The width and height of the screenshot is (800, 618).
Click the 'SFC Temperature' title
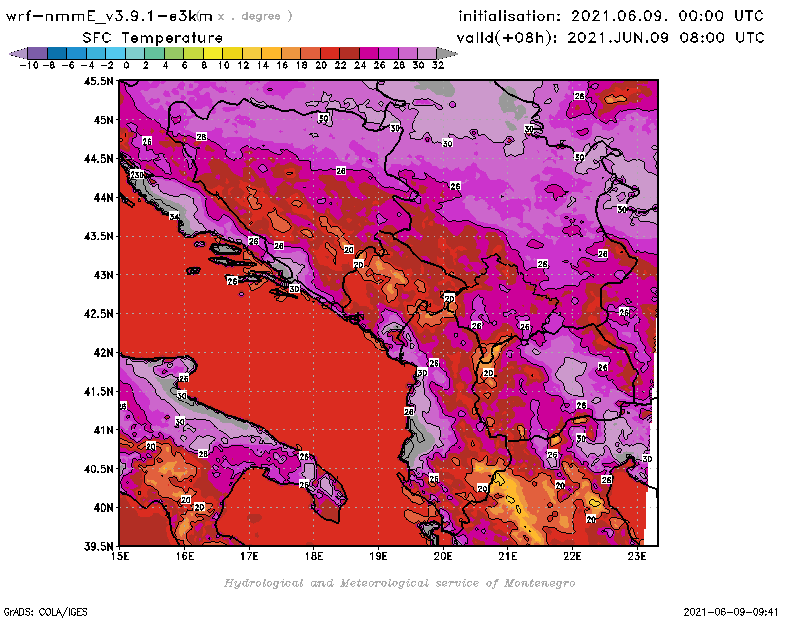pos(153,38)
